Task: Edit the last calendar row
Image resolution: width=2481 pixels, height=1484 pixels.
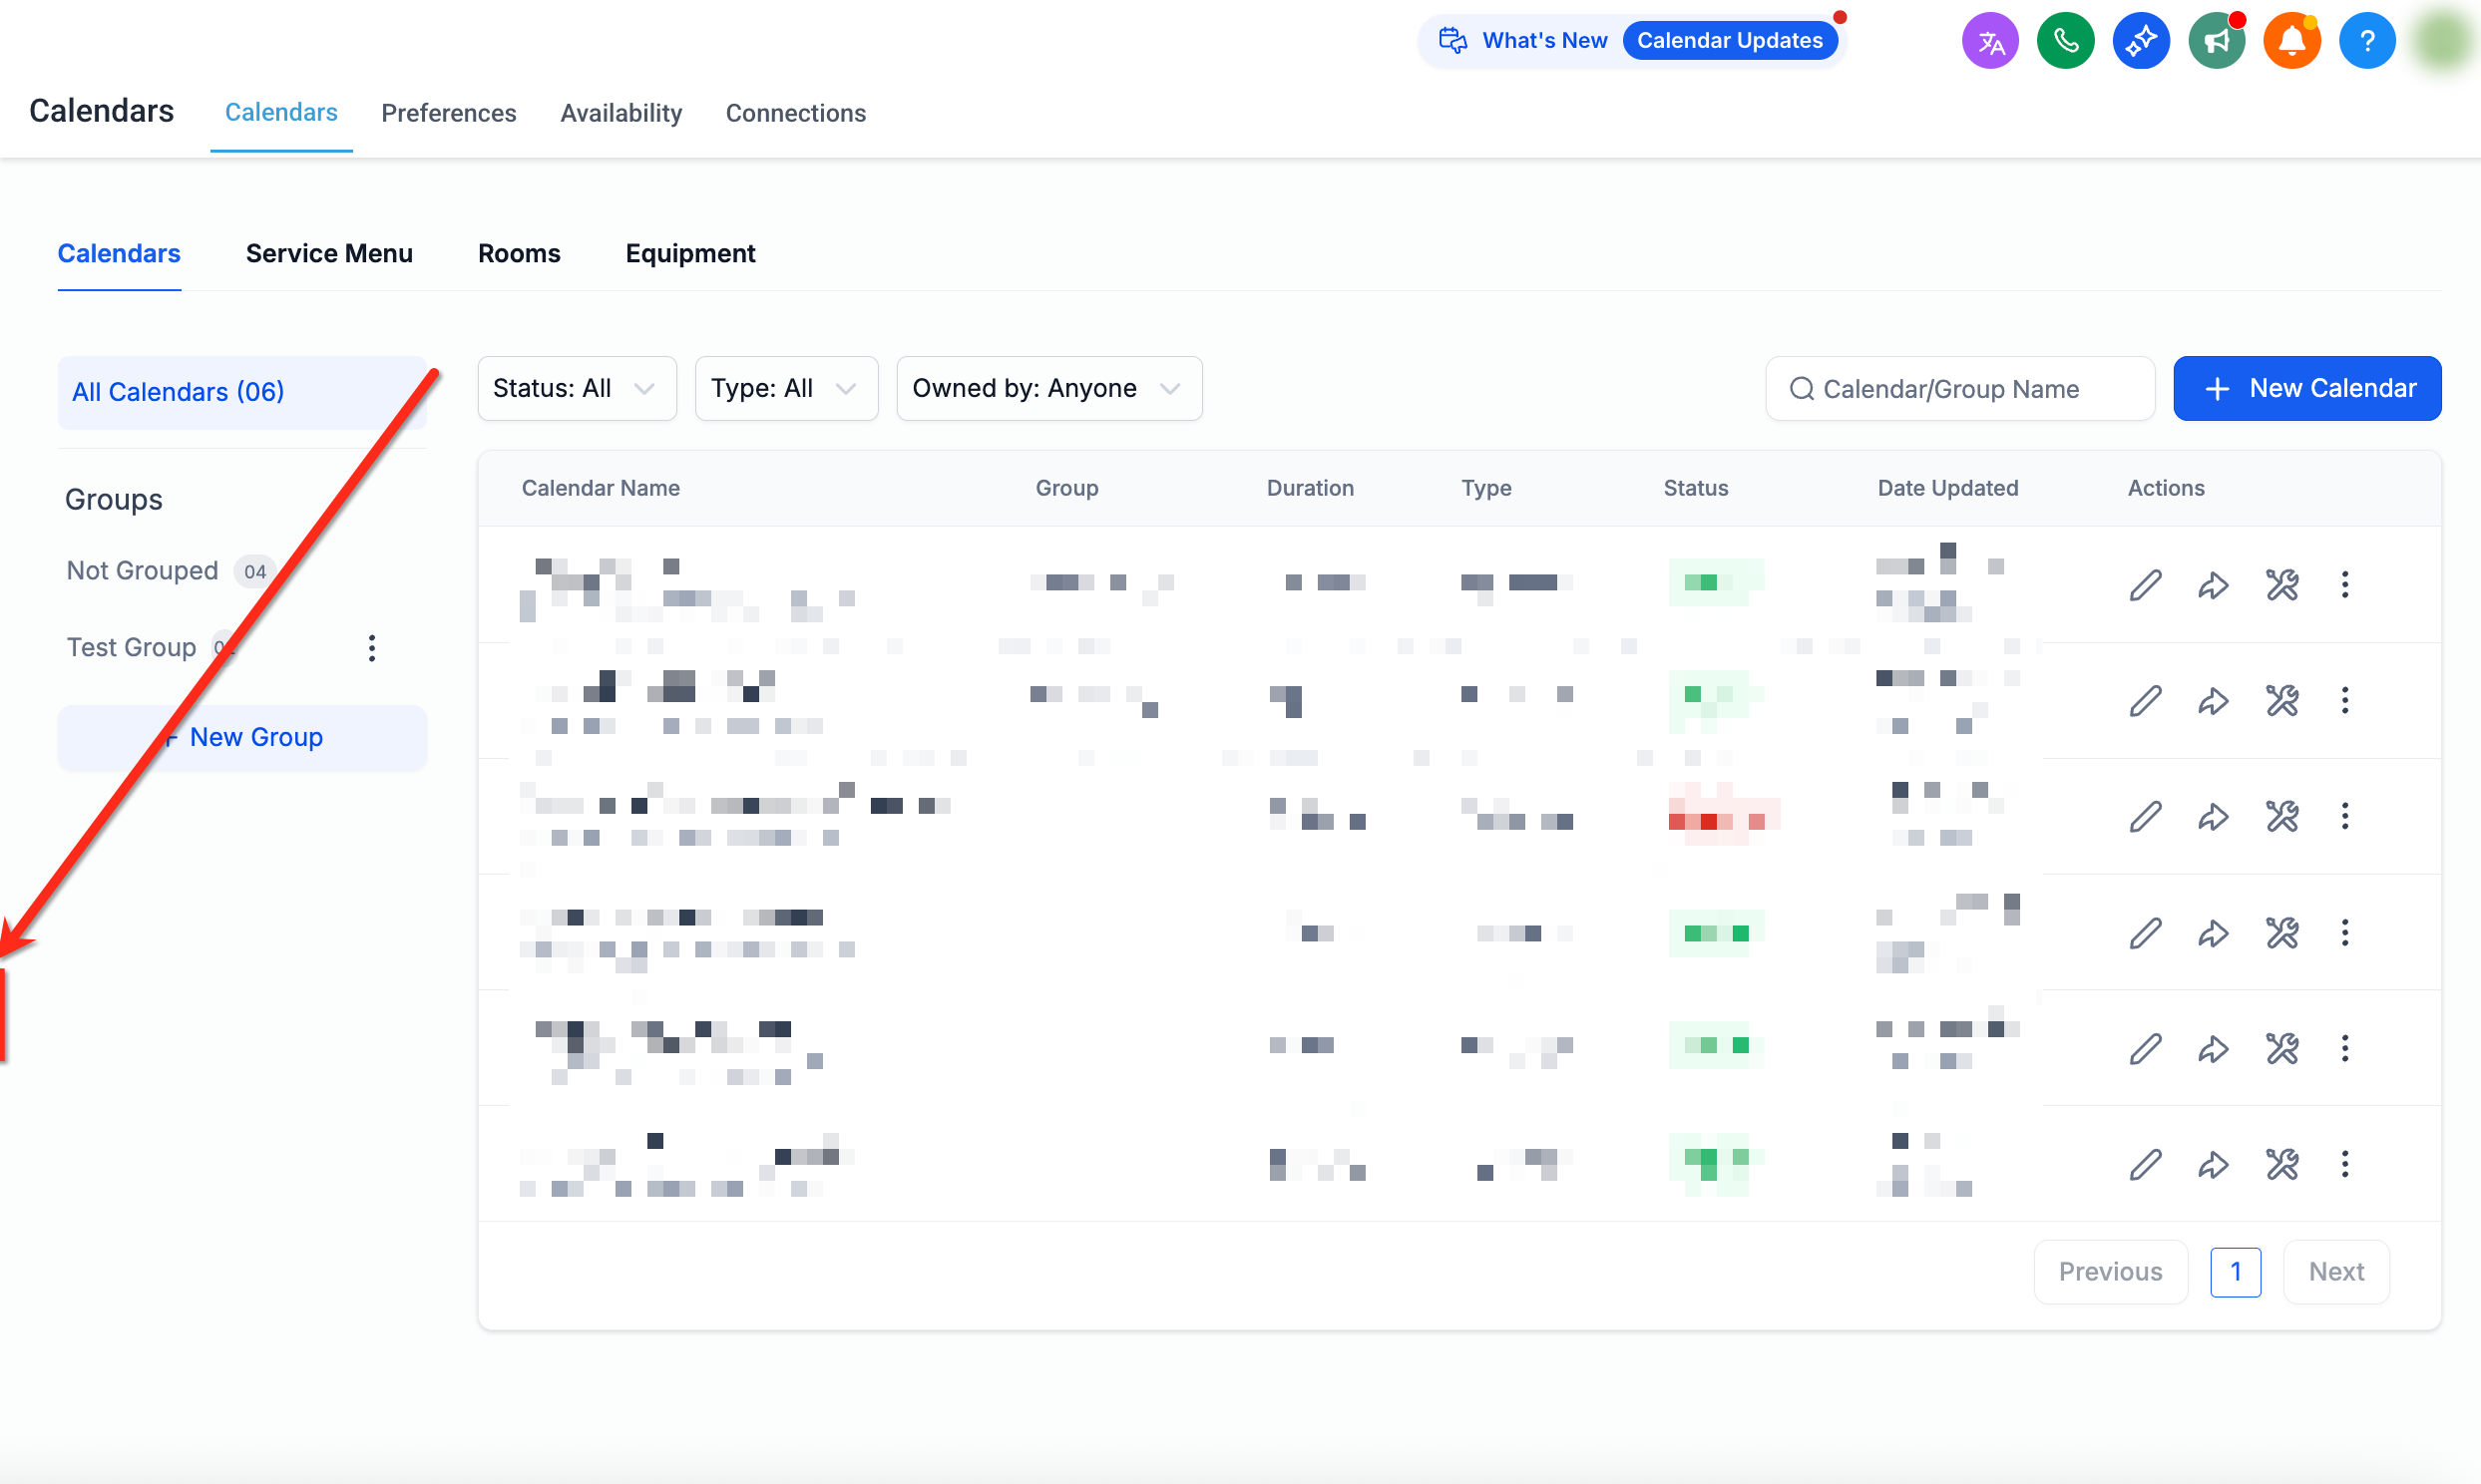Action: coord(2145,1164)
